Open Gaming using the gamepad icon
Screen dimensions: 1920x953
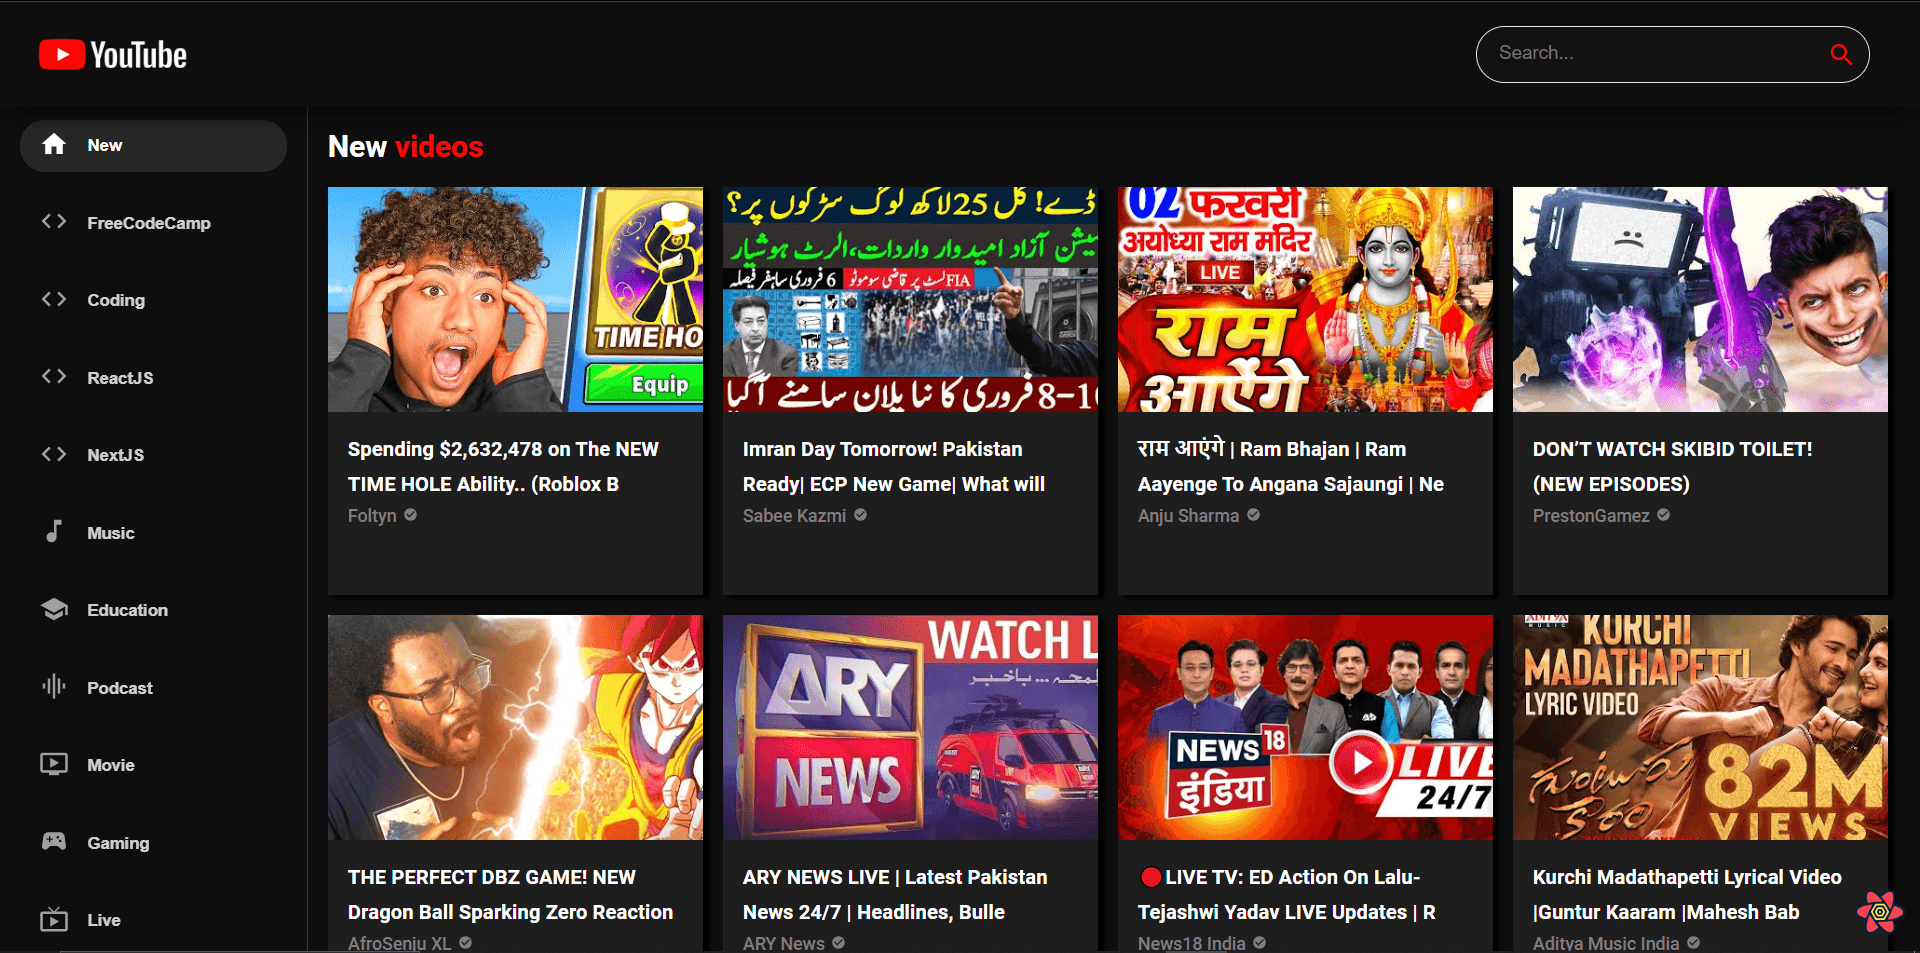[54, 842]
